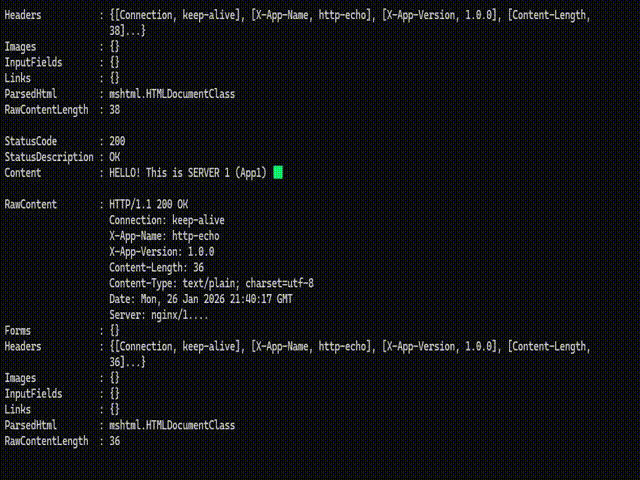Viewport: 640px width, 480px height.
Task: Click the green cursor block after App1
Action: coord(278,172)
